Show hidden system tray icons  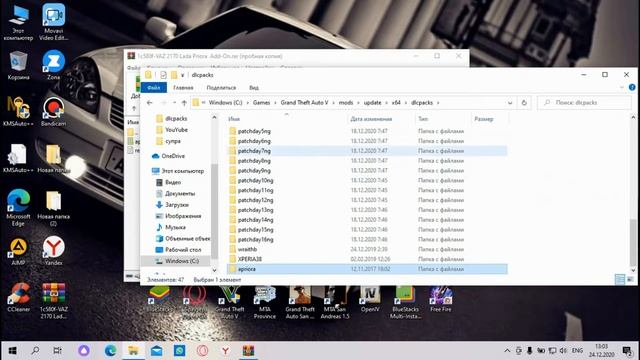(x=507, y=351)
